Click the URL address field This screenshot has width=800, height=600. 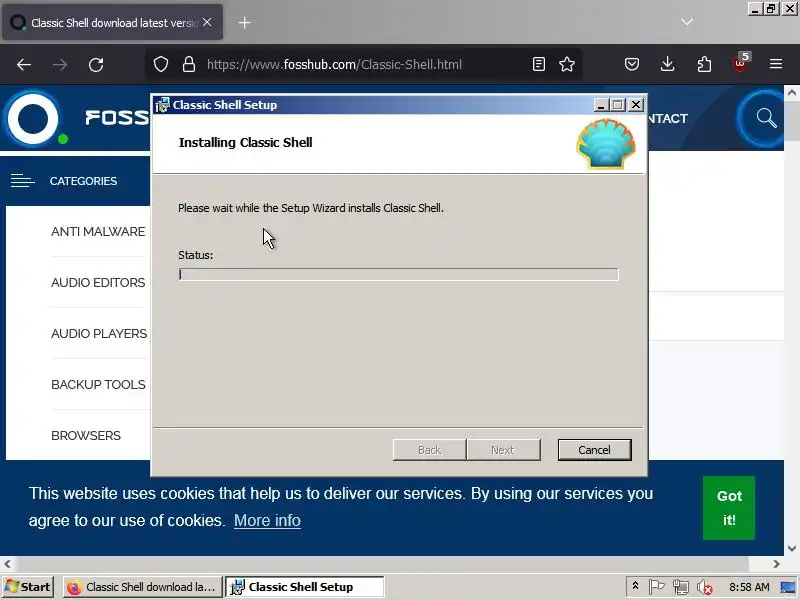pos(365,64)
